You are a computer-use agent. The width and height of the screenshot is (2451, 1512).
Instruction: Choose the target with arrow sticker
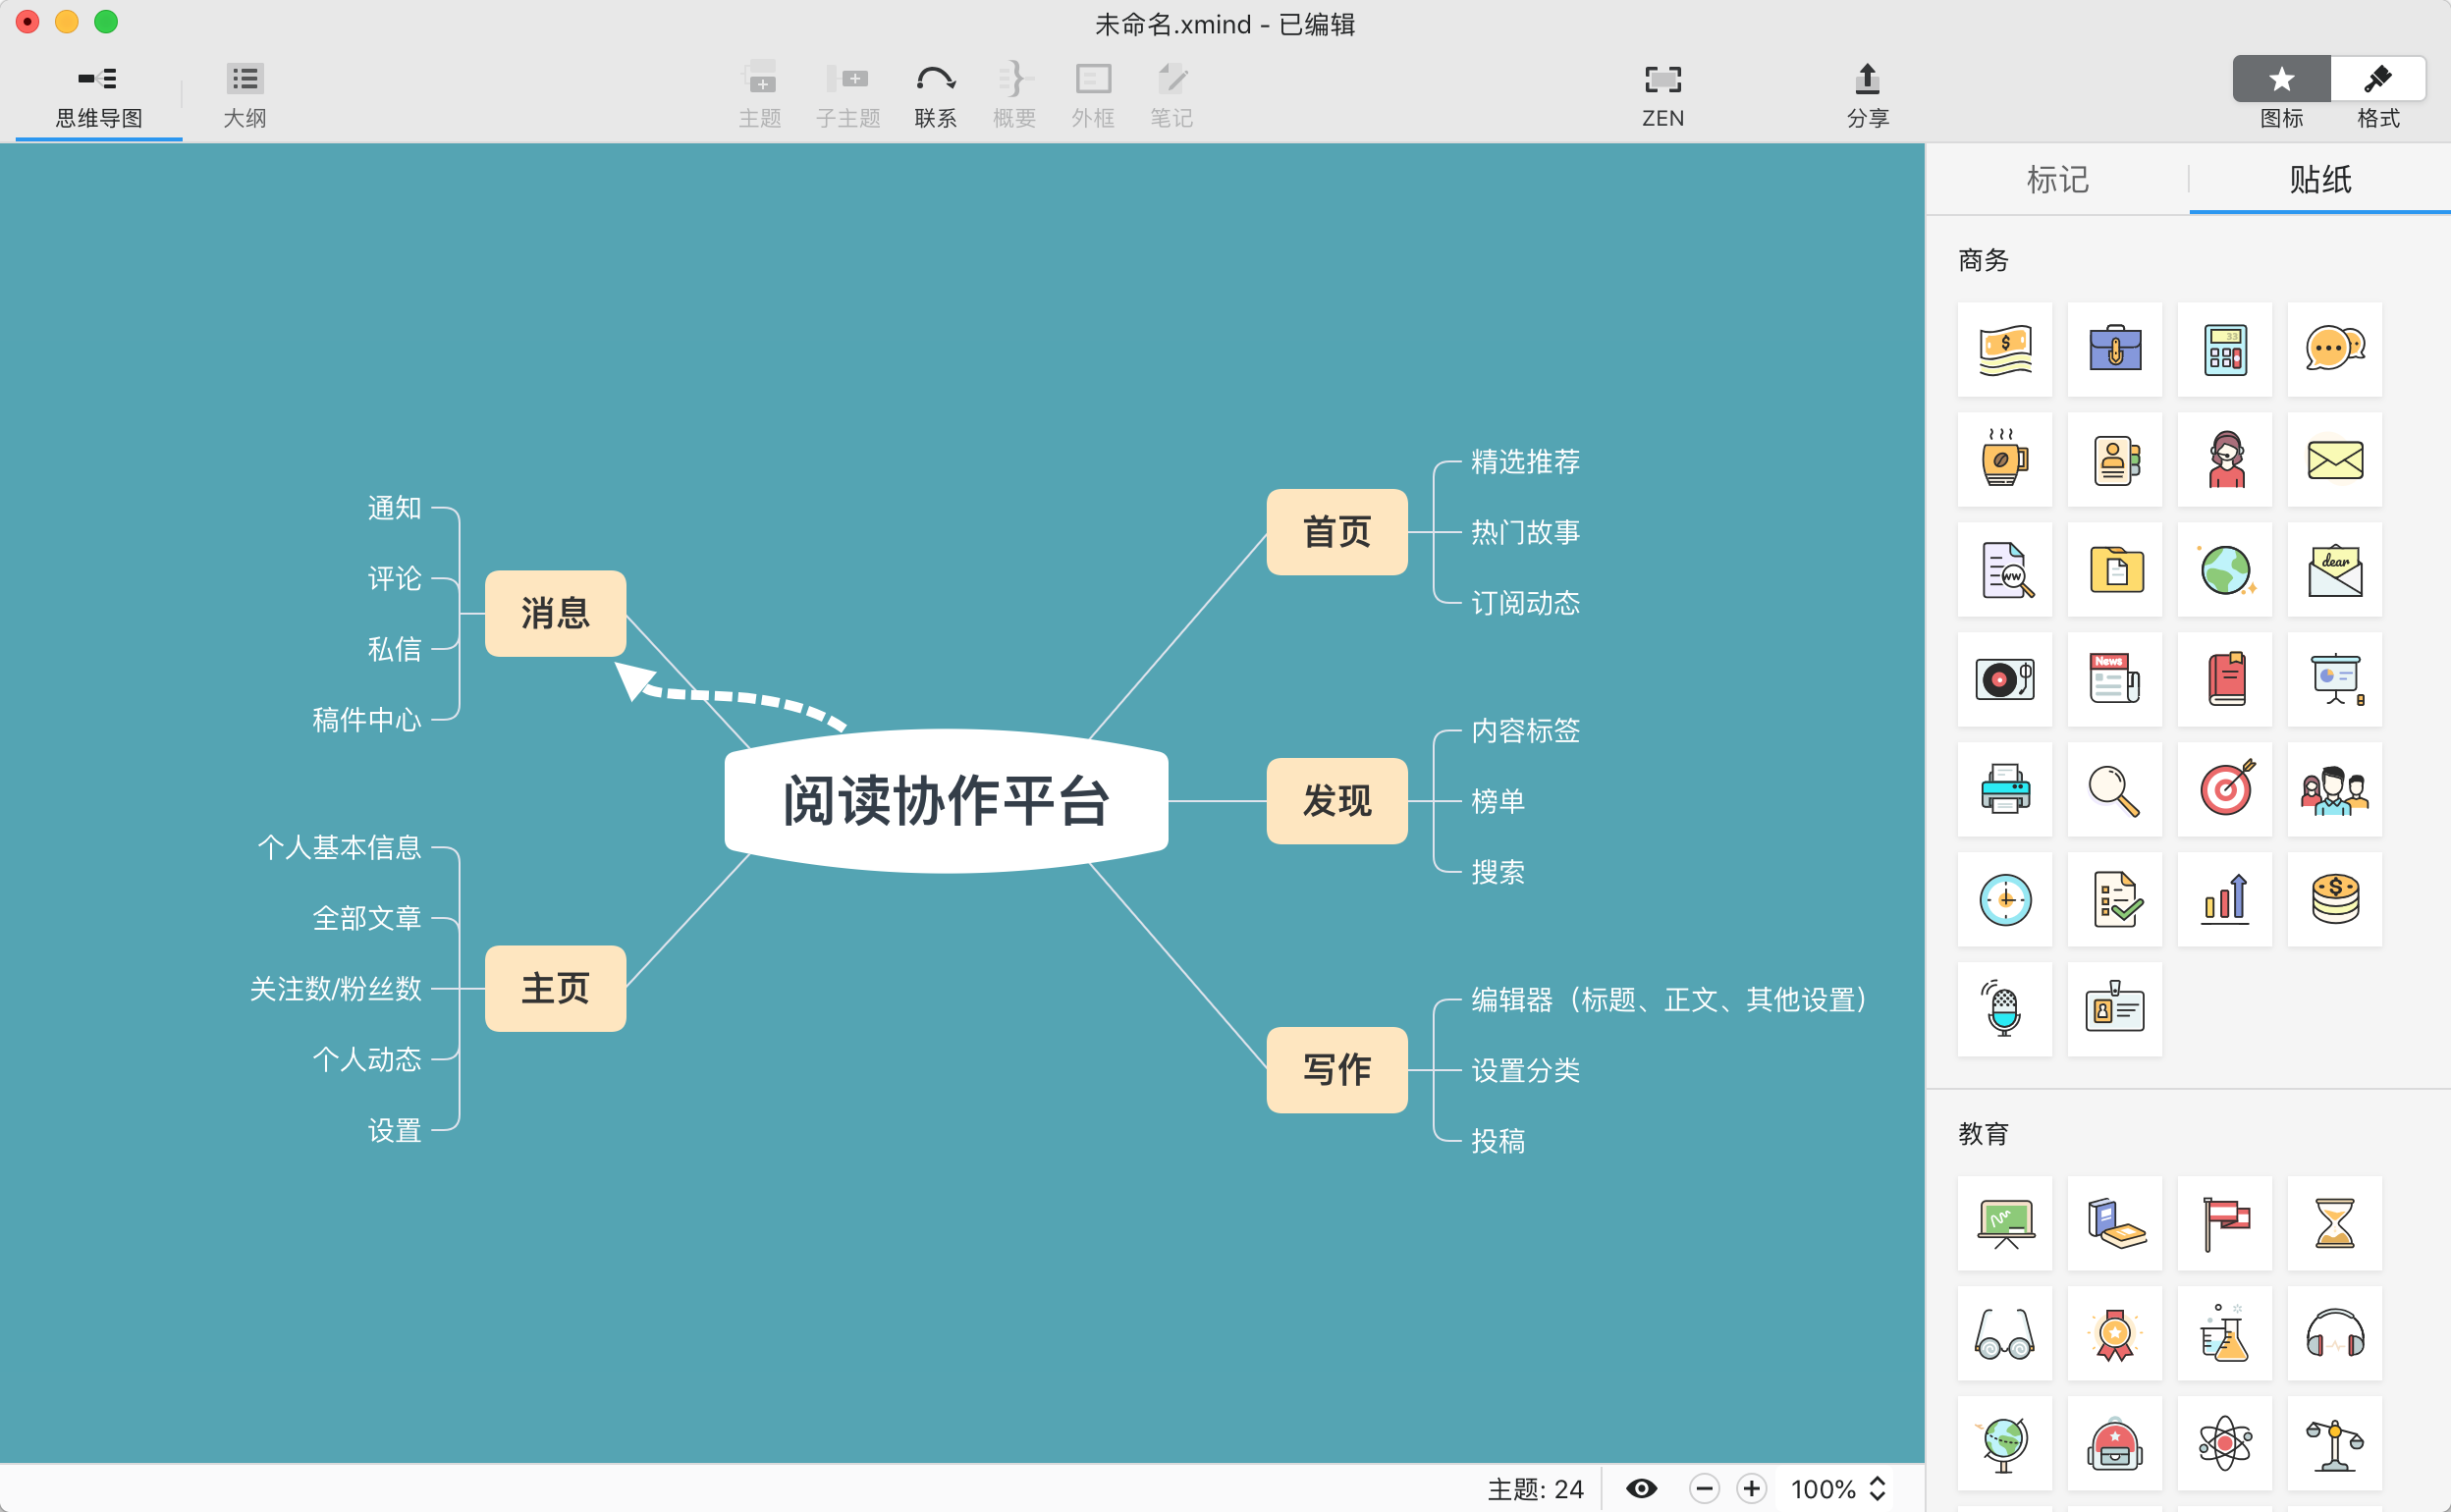(2225, 789)
